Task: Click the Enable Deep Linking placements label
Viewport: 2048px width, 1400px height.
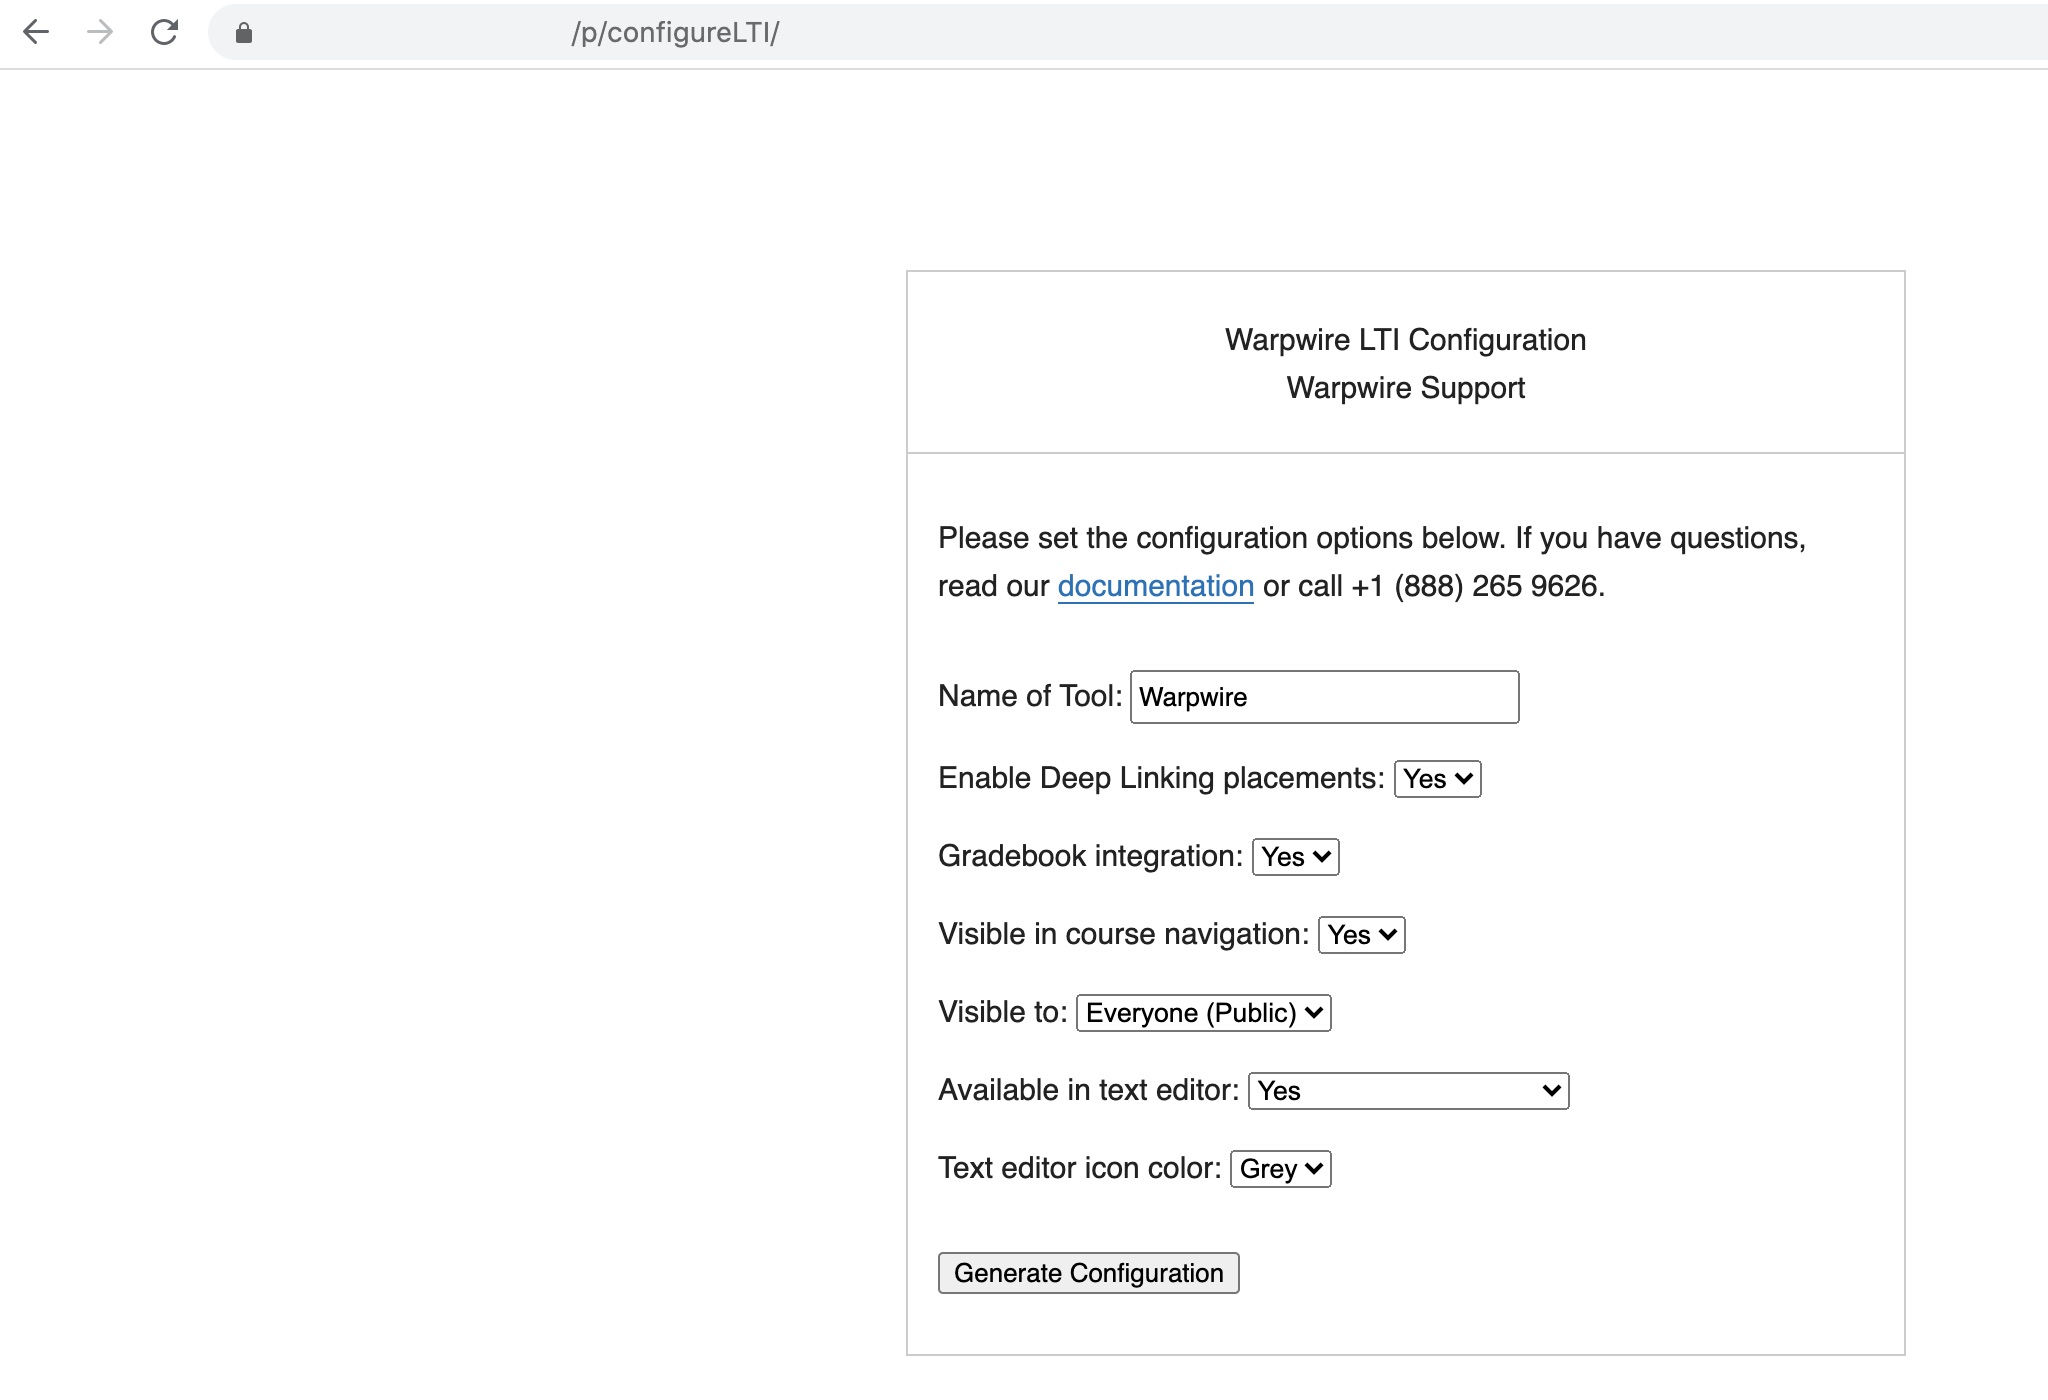Action: (x=1161, y=778)
